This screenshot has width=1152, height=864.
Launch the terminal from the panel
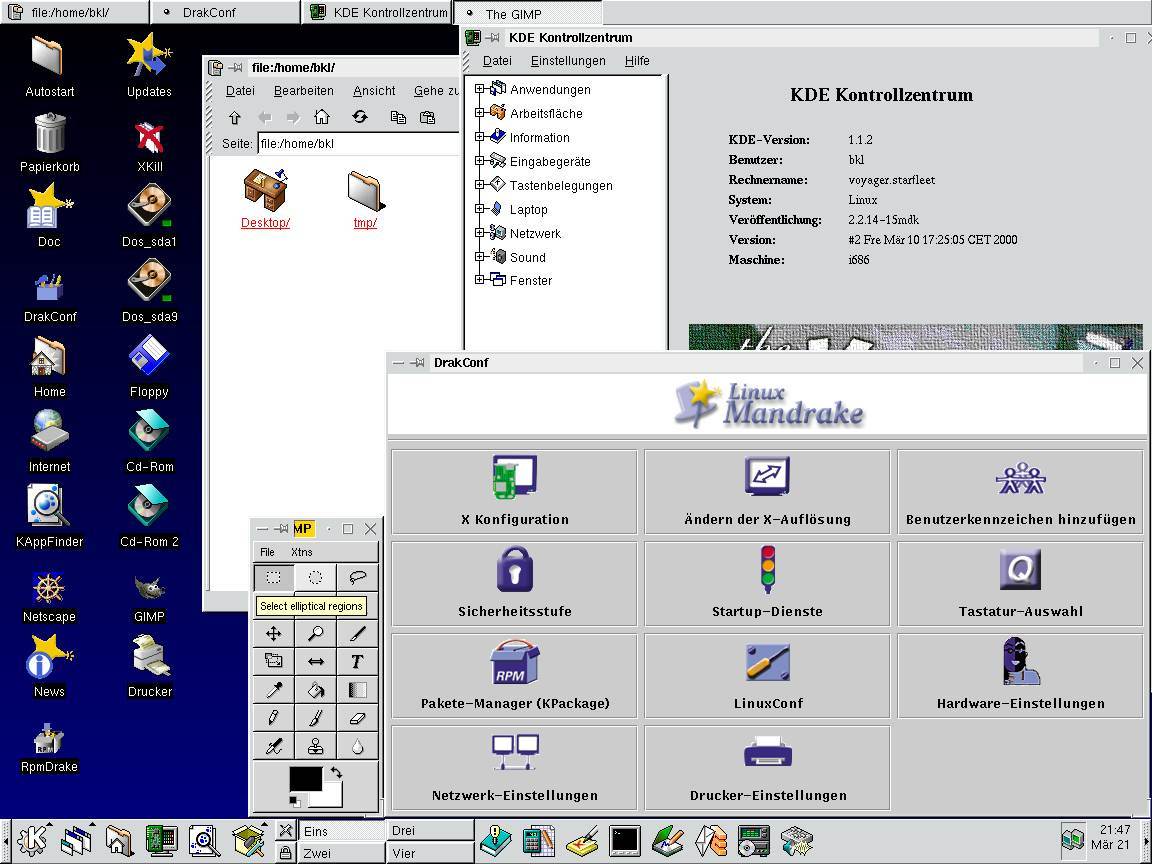click(624, 841)
